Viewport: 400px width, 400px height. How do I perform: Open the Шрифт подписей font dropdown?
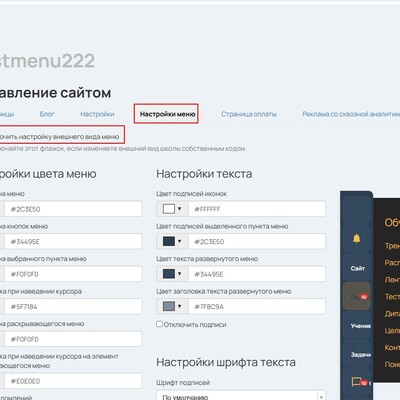(x=241, y=396)
